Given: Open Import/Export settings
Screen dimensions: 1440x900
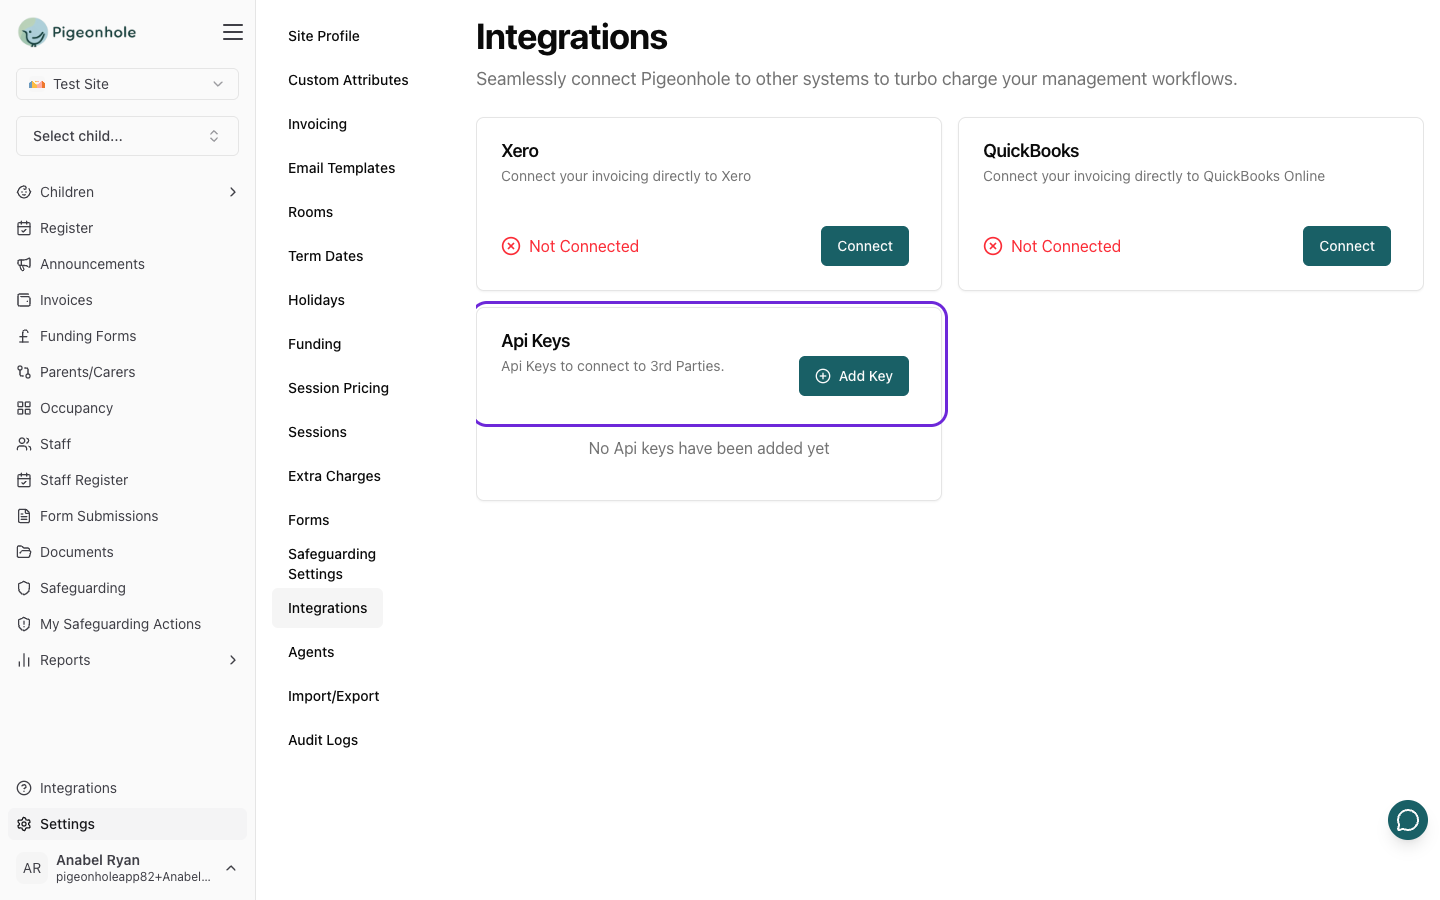Looking at the screenshot, I should pos(333,696).
